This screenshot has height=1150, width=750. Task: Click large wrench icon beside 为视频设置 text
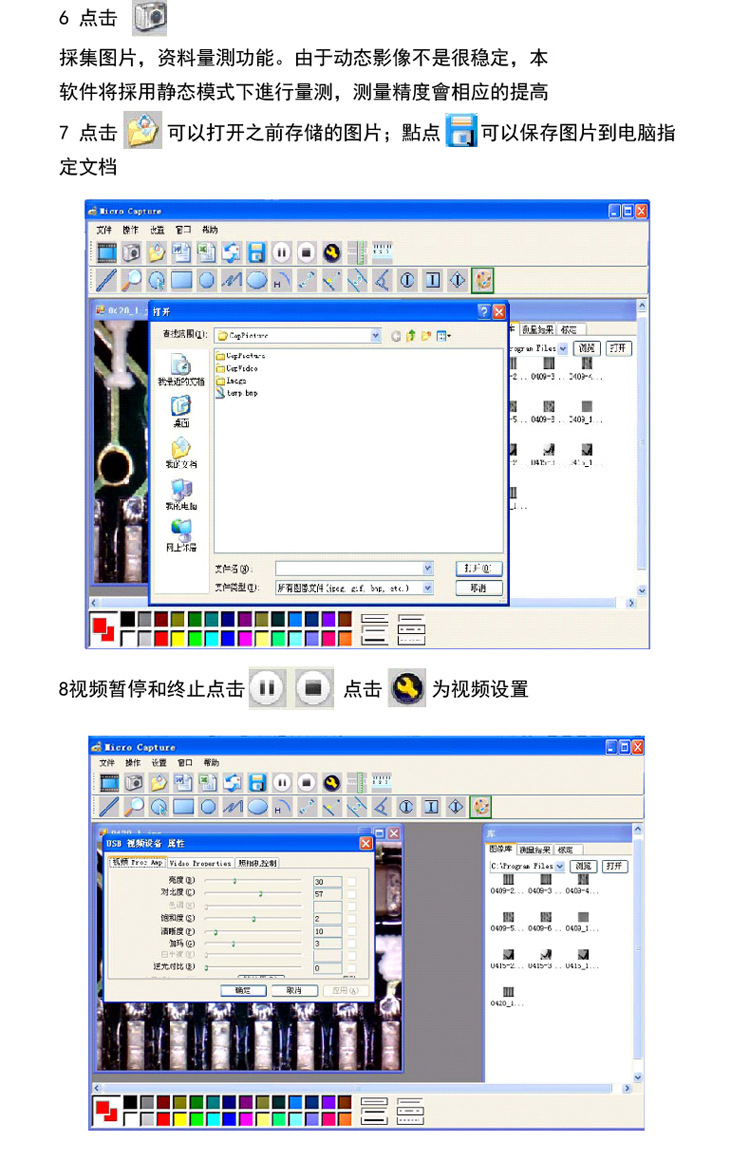407,688
